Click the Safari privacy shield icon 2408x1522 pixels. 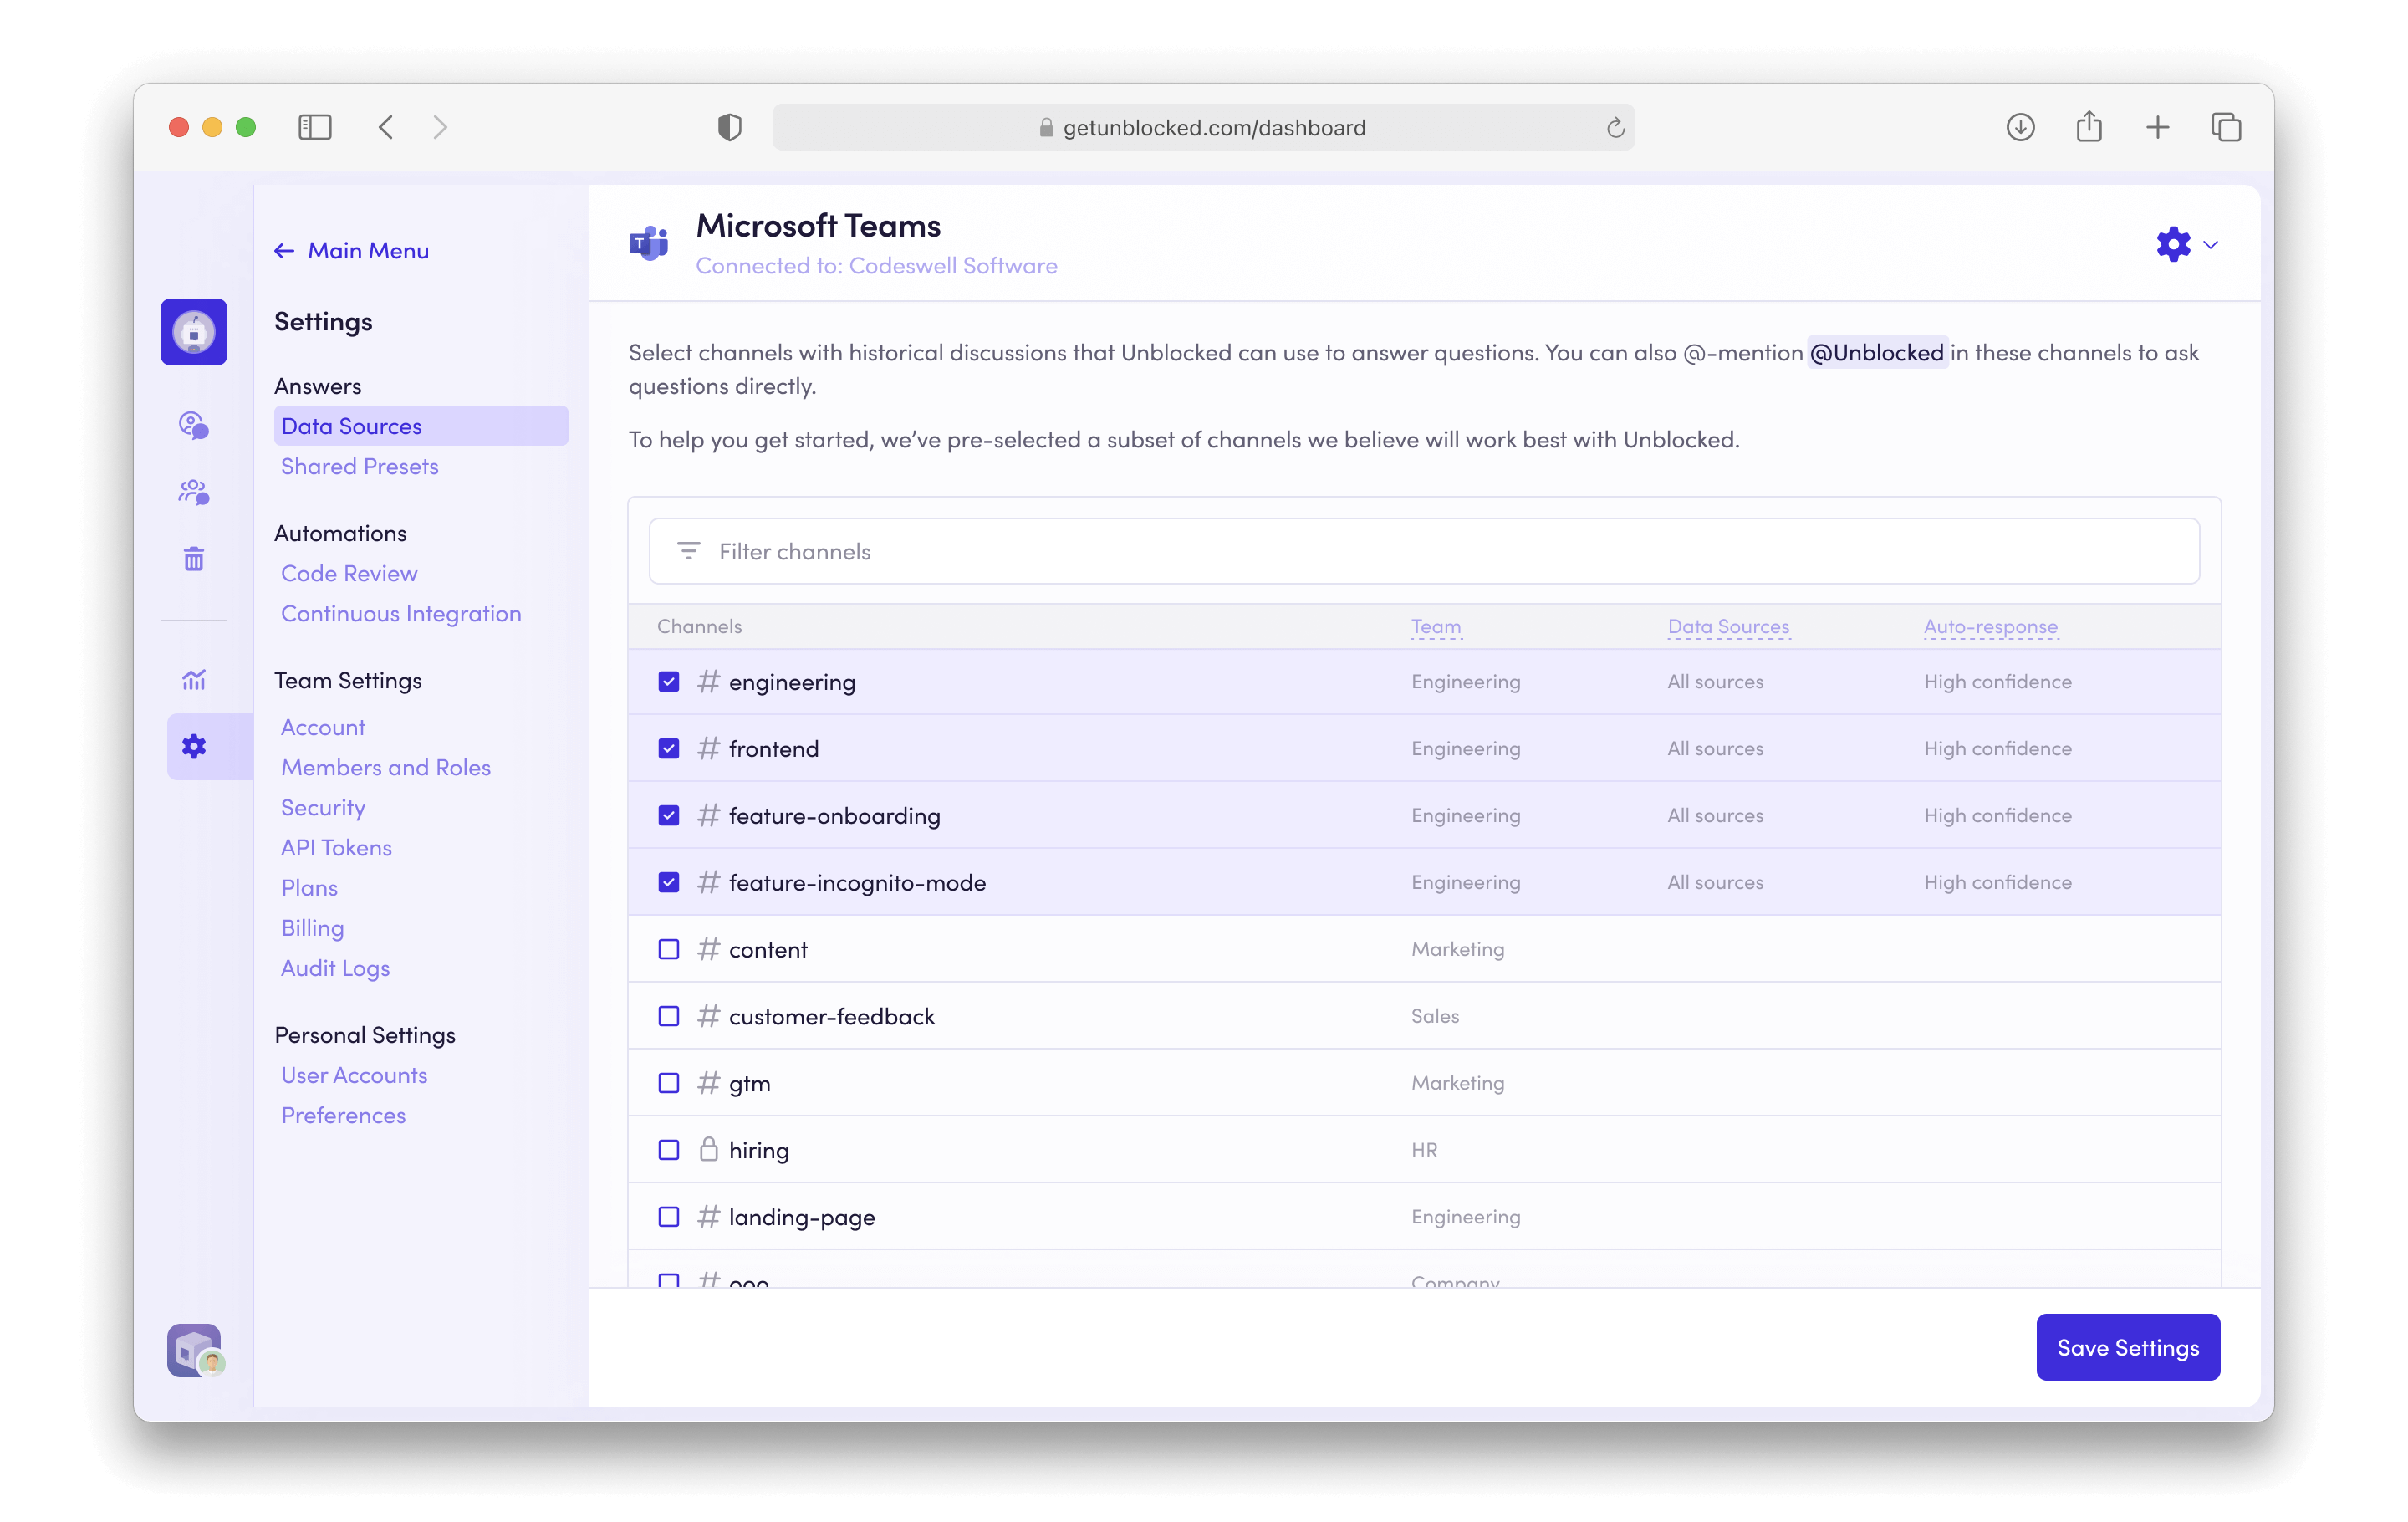pyautogui.click(x=729, y=127)
